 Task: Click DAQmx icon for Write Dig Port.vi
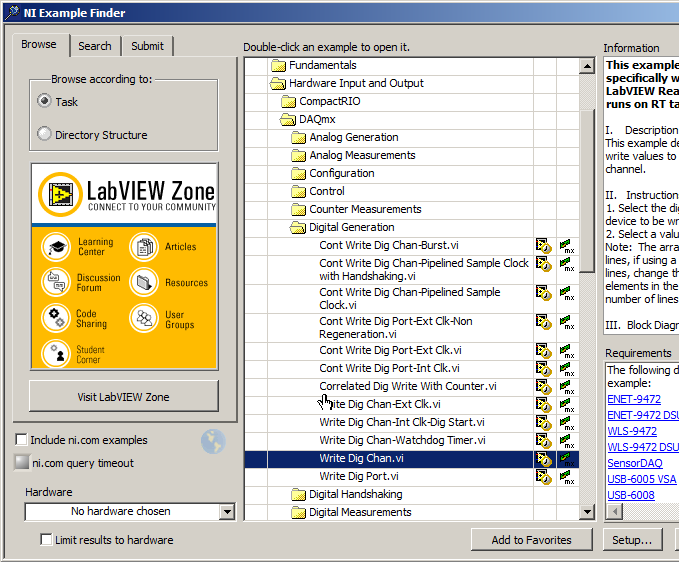click(x=567, y=477)
